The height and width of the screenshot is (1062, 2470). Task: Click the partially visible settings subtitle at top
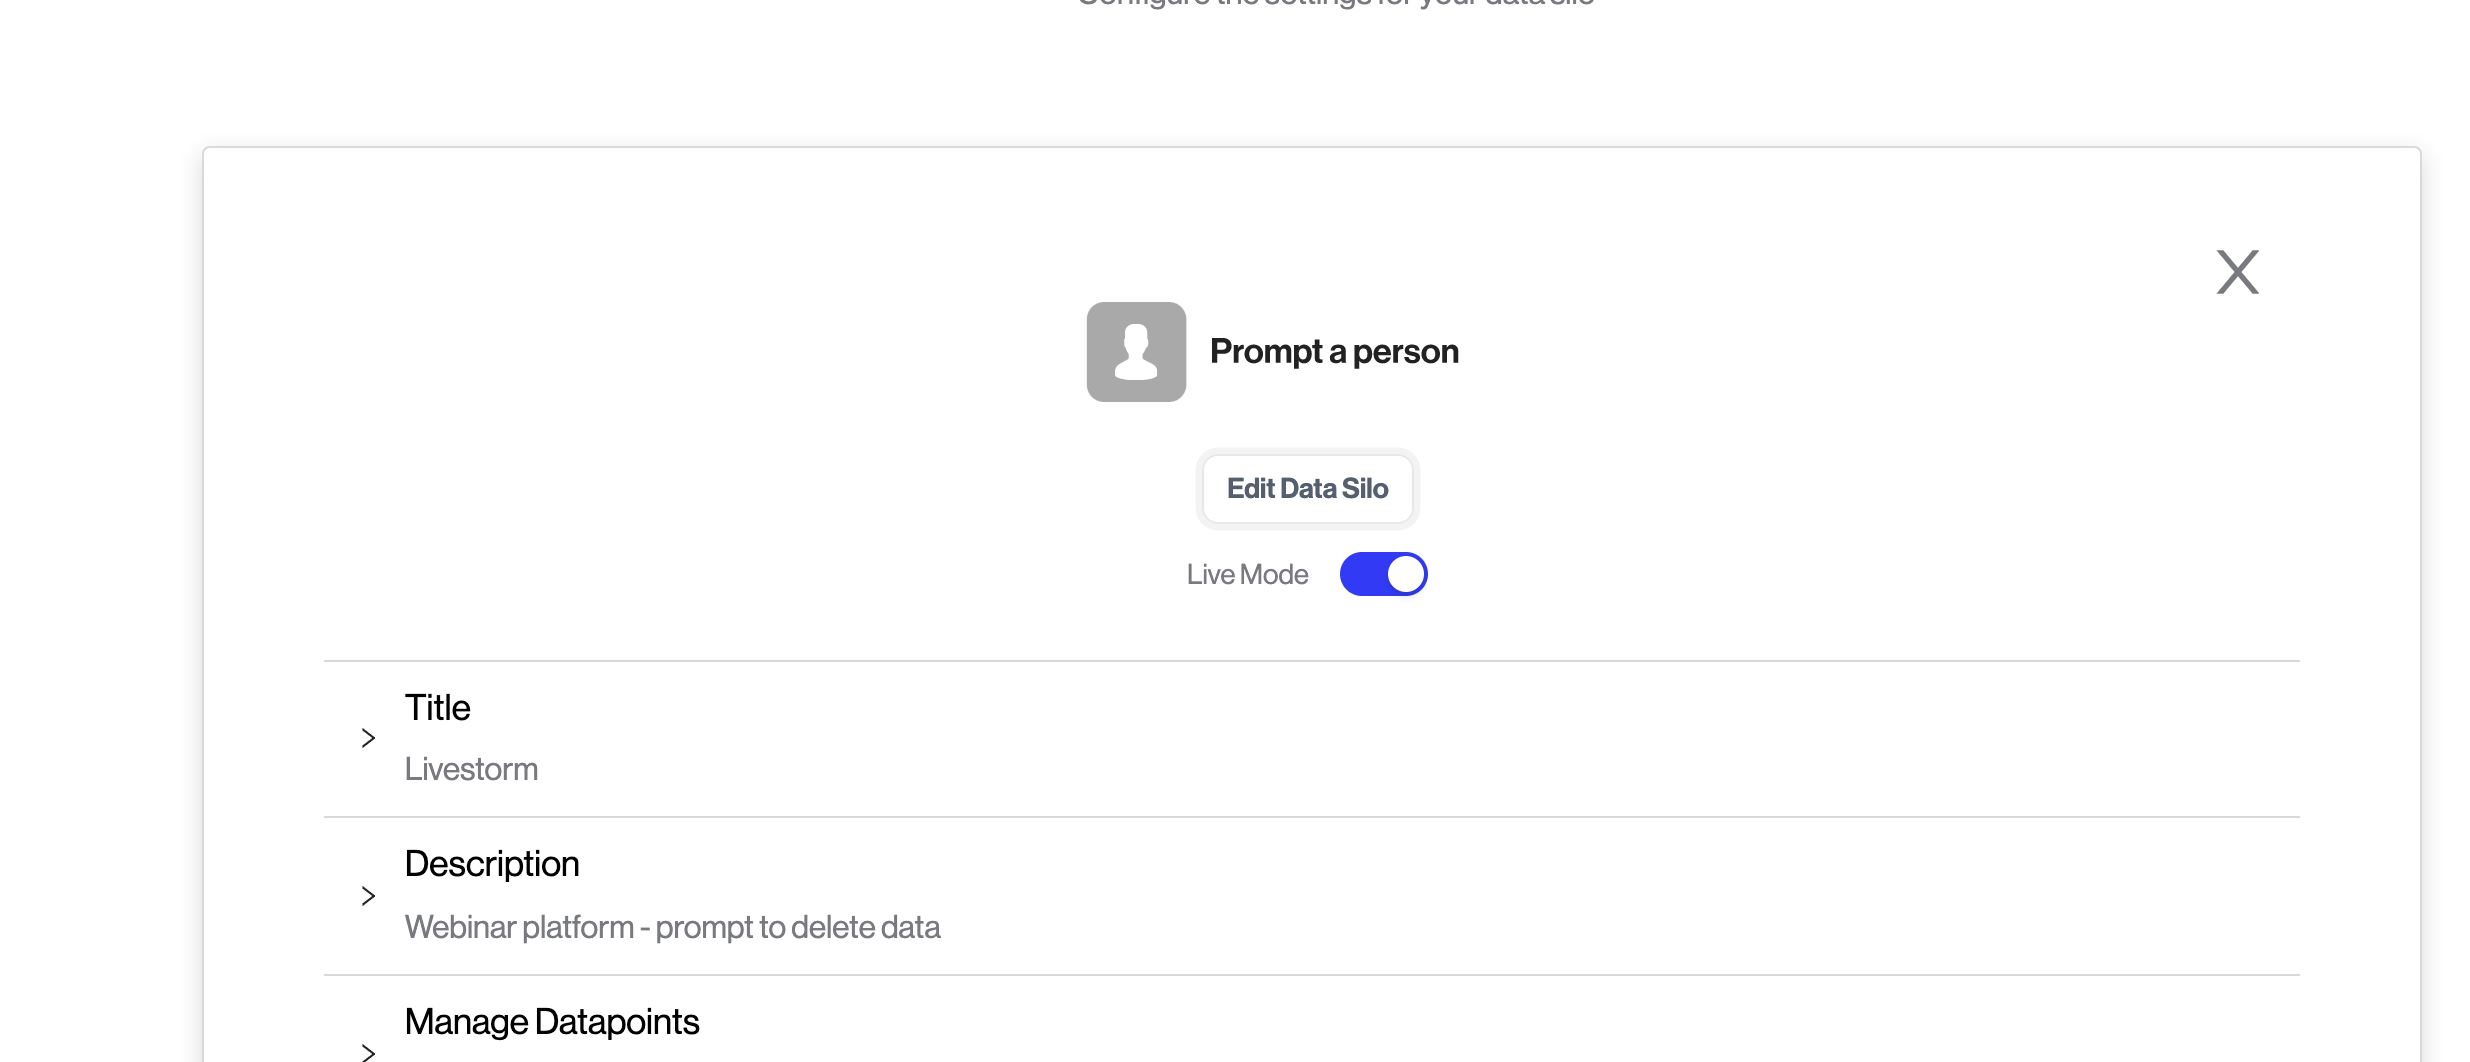[1335, 3]
